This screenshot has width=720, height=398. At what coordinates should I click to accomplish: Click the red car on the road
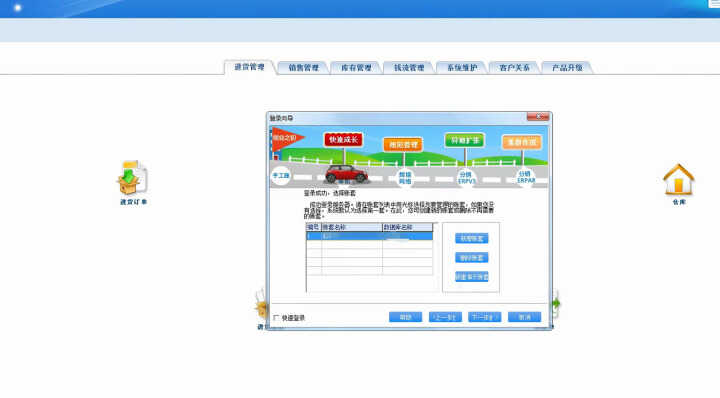coord(346,174)
